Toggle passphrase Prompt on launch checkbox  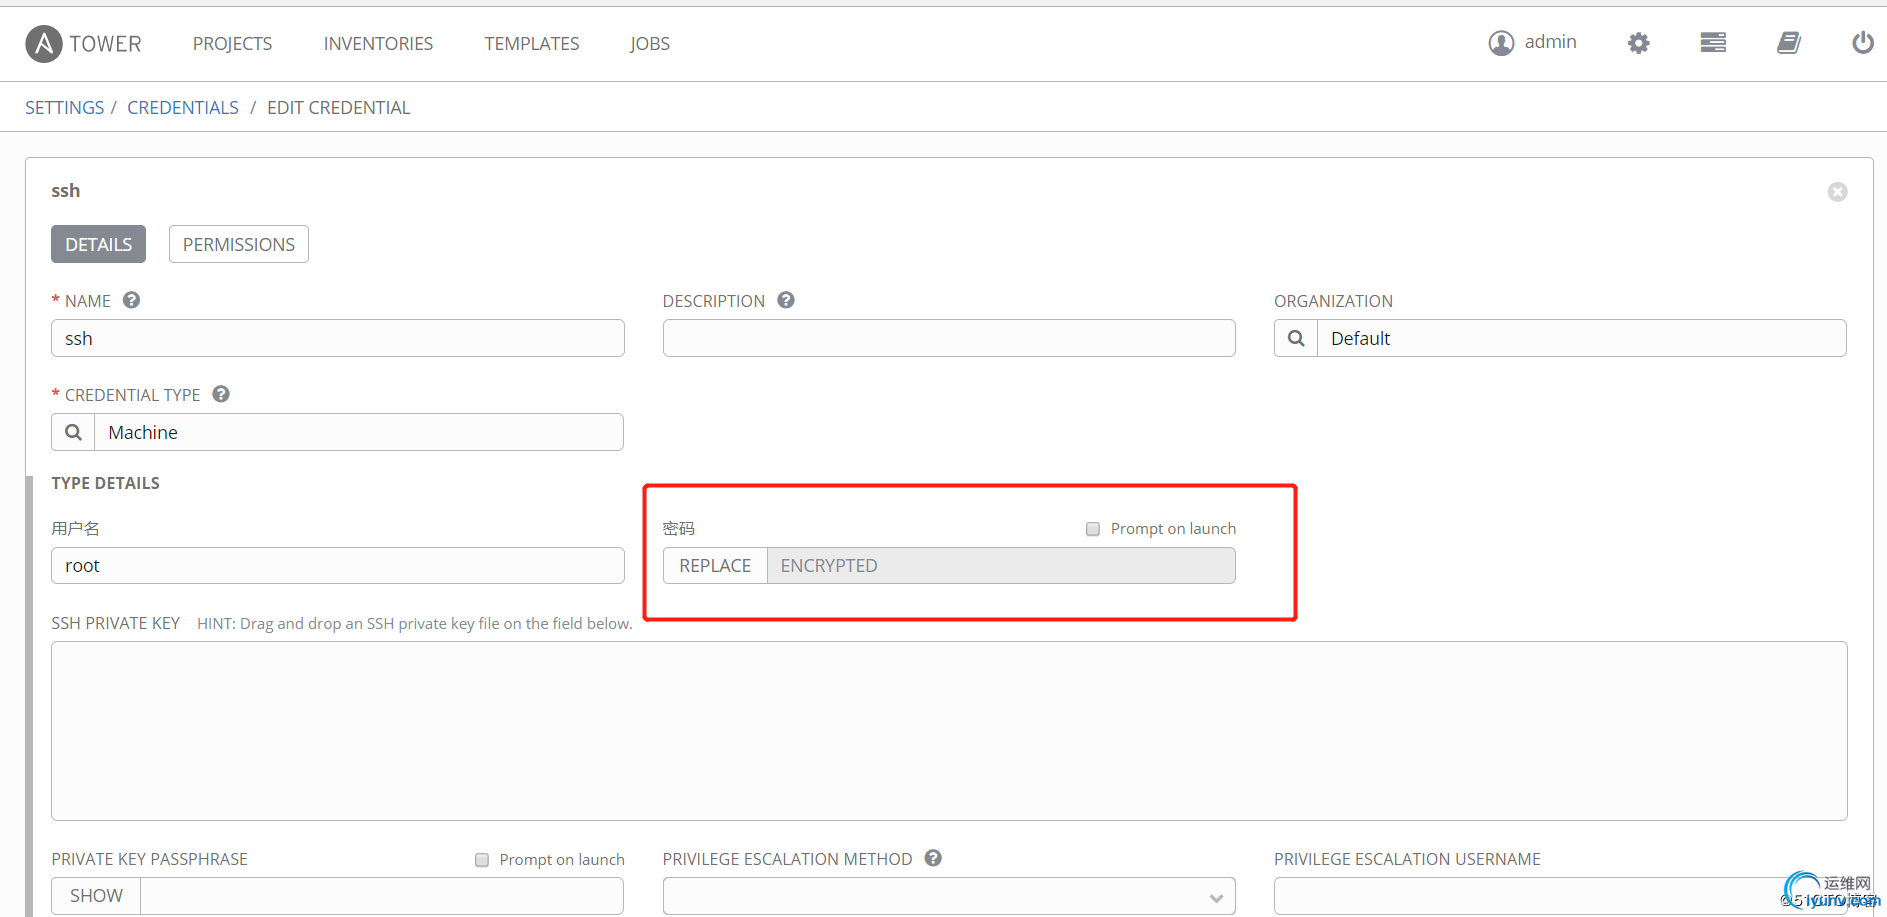(482, 860)
